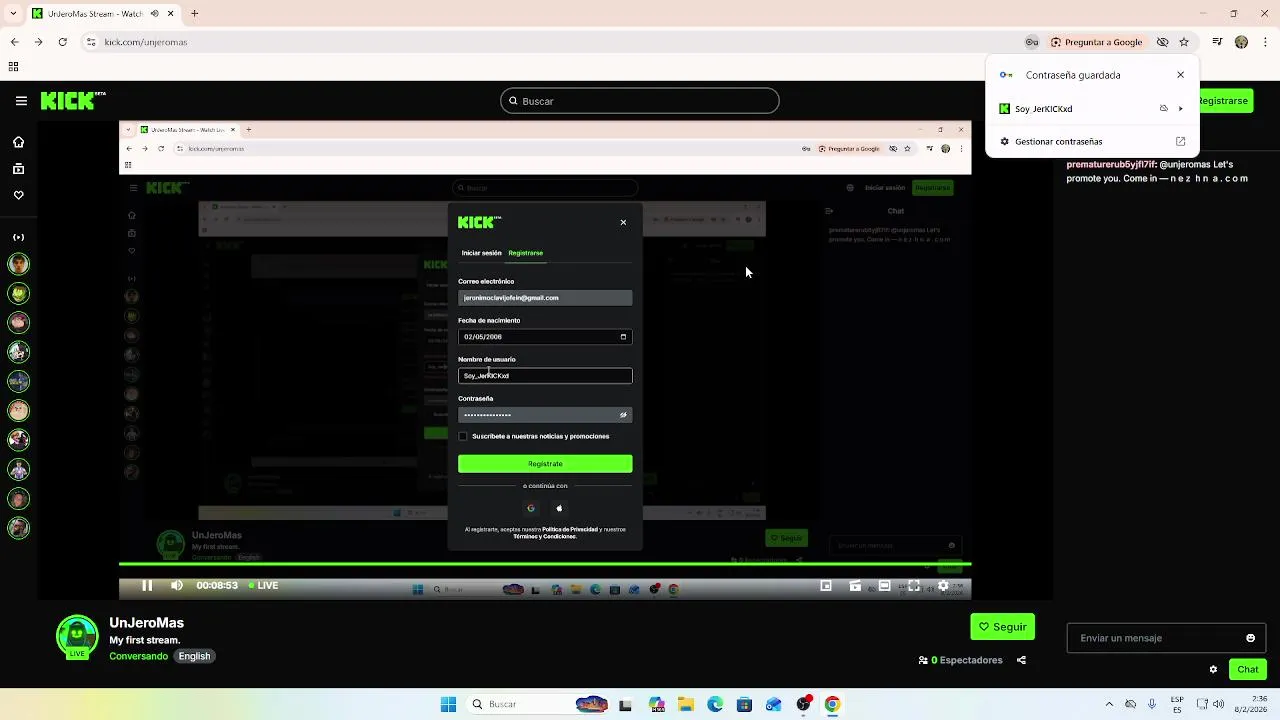This screenshot has width=1280, height=720.
Task: Click the green stream progress bar
Action: [545, 564]
